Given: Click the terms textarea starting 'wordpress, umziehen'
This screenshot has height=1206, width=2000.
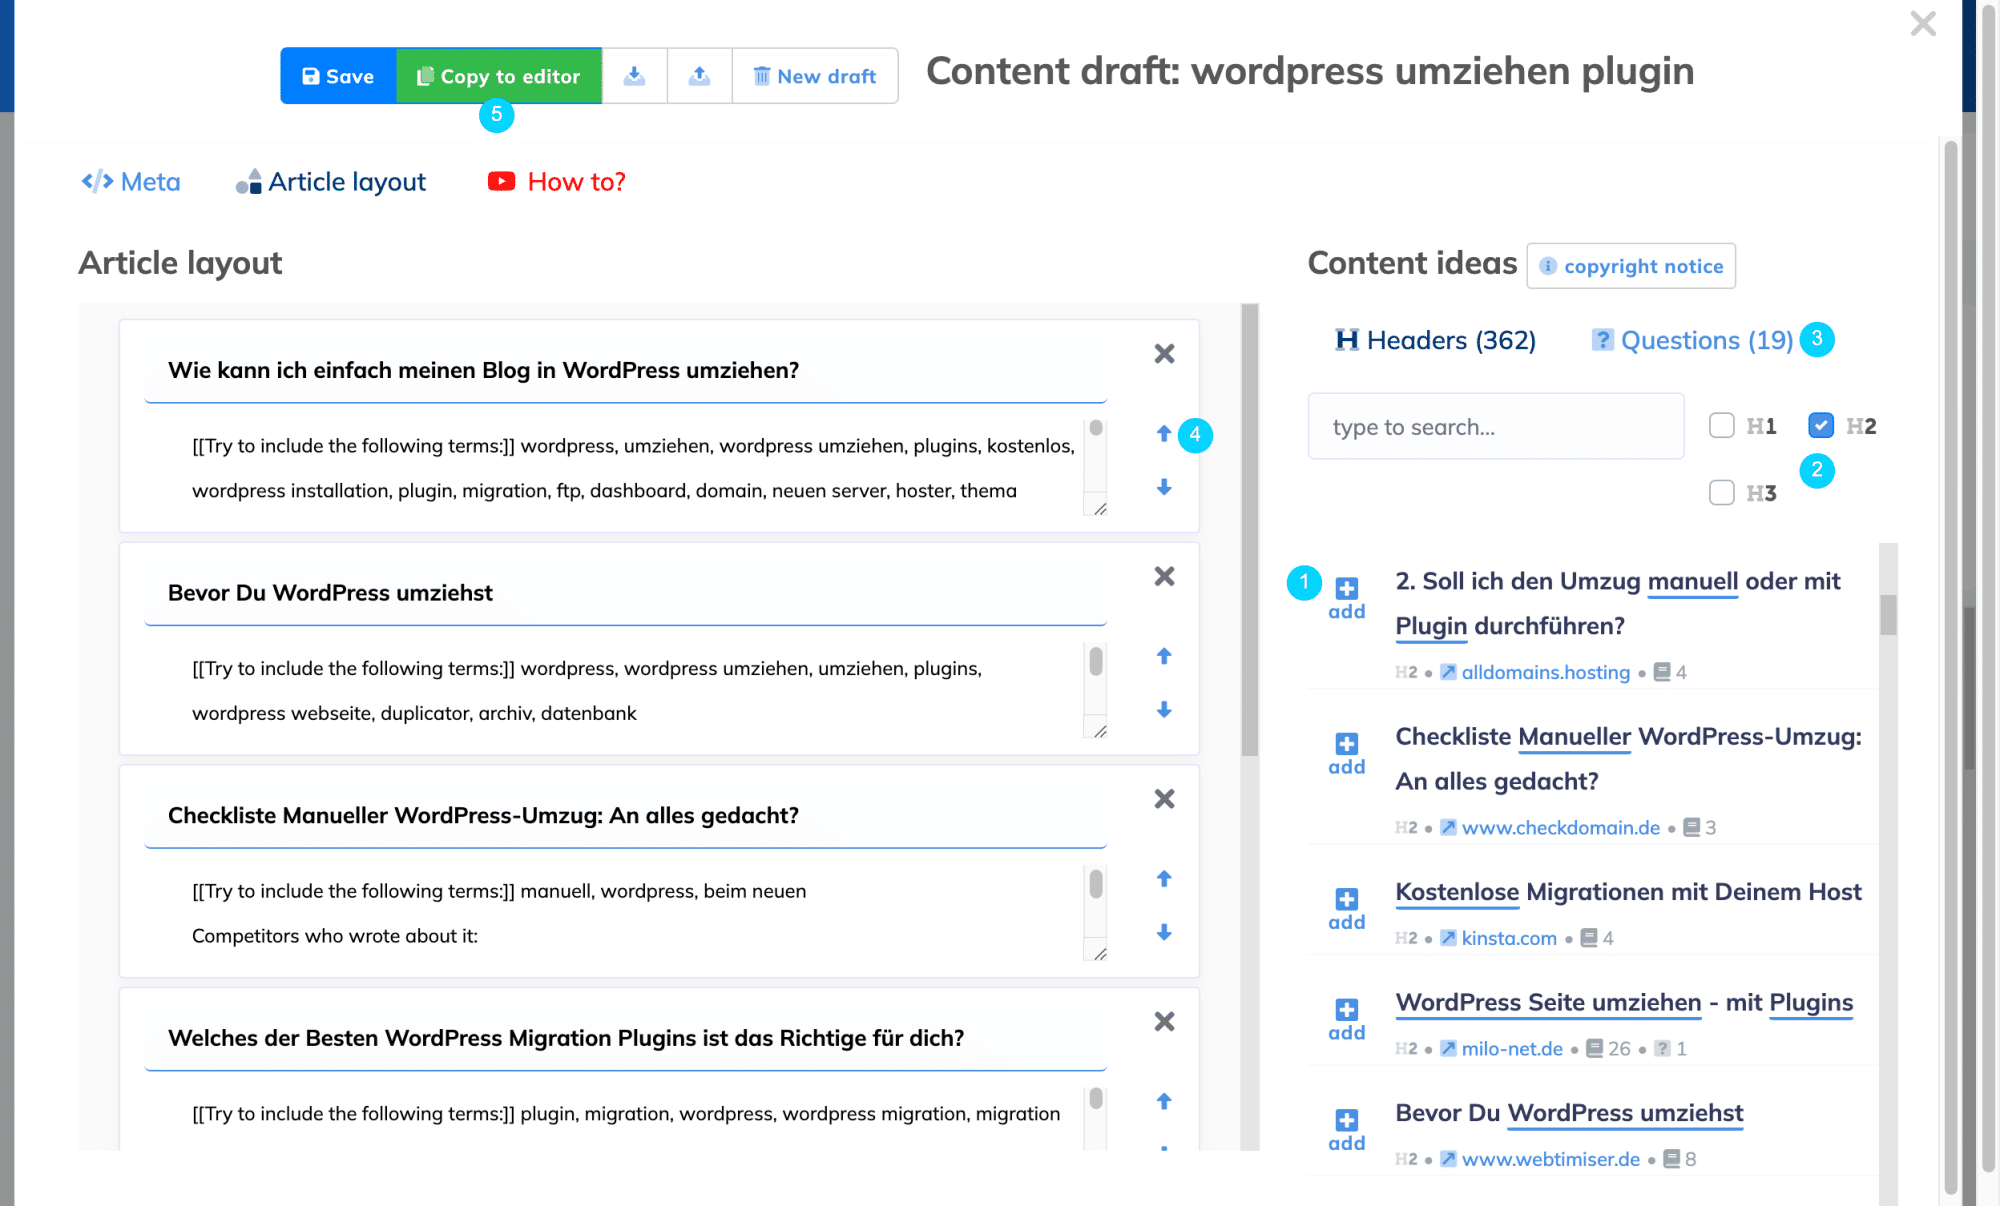Looking at the screenshot, I should 626,468.
